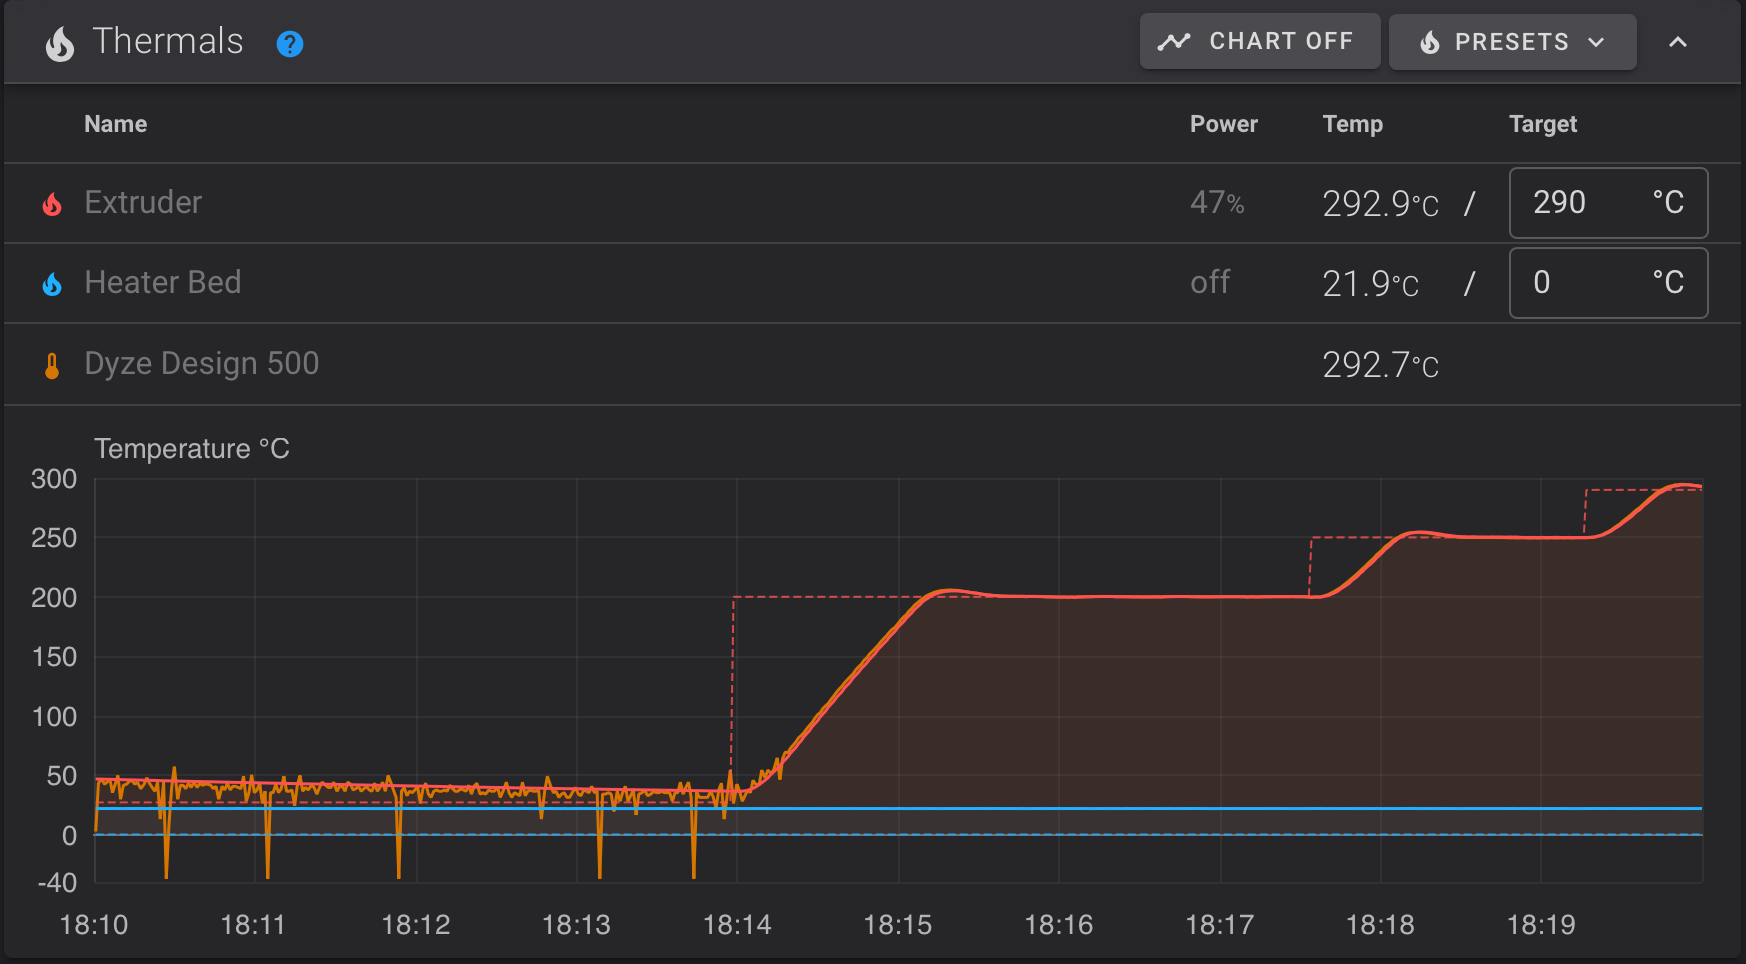
Task: Select the Heater Bed name label
Action: 163,282
